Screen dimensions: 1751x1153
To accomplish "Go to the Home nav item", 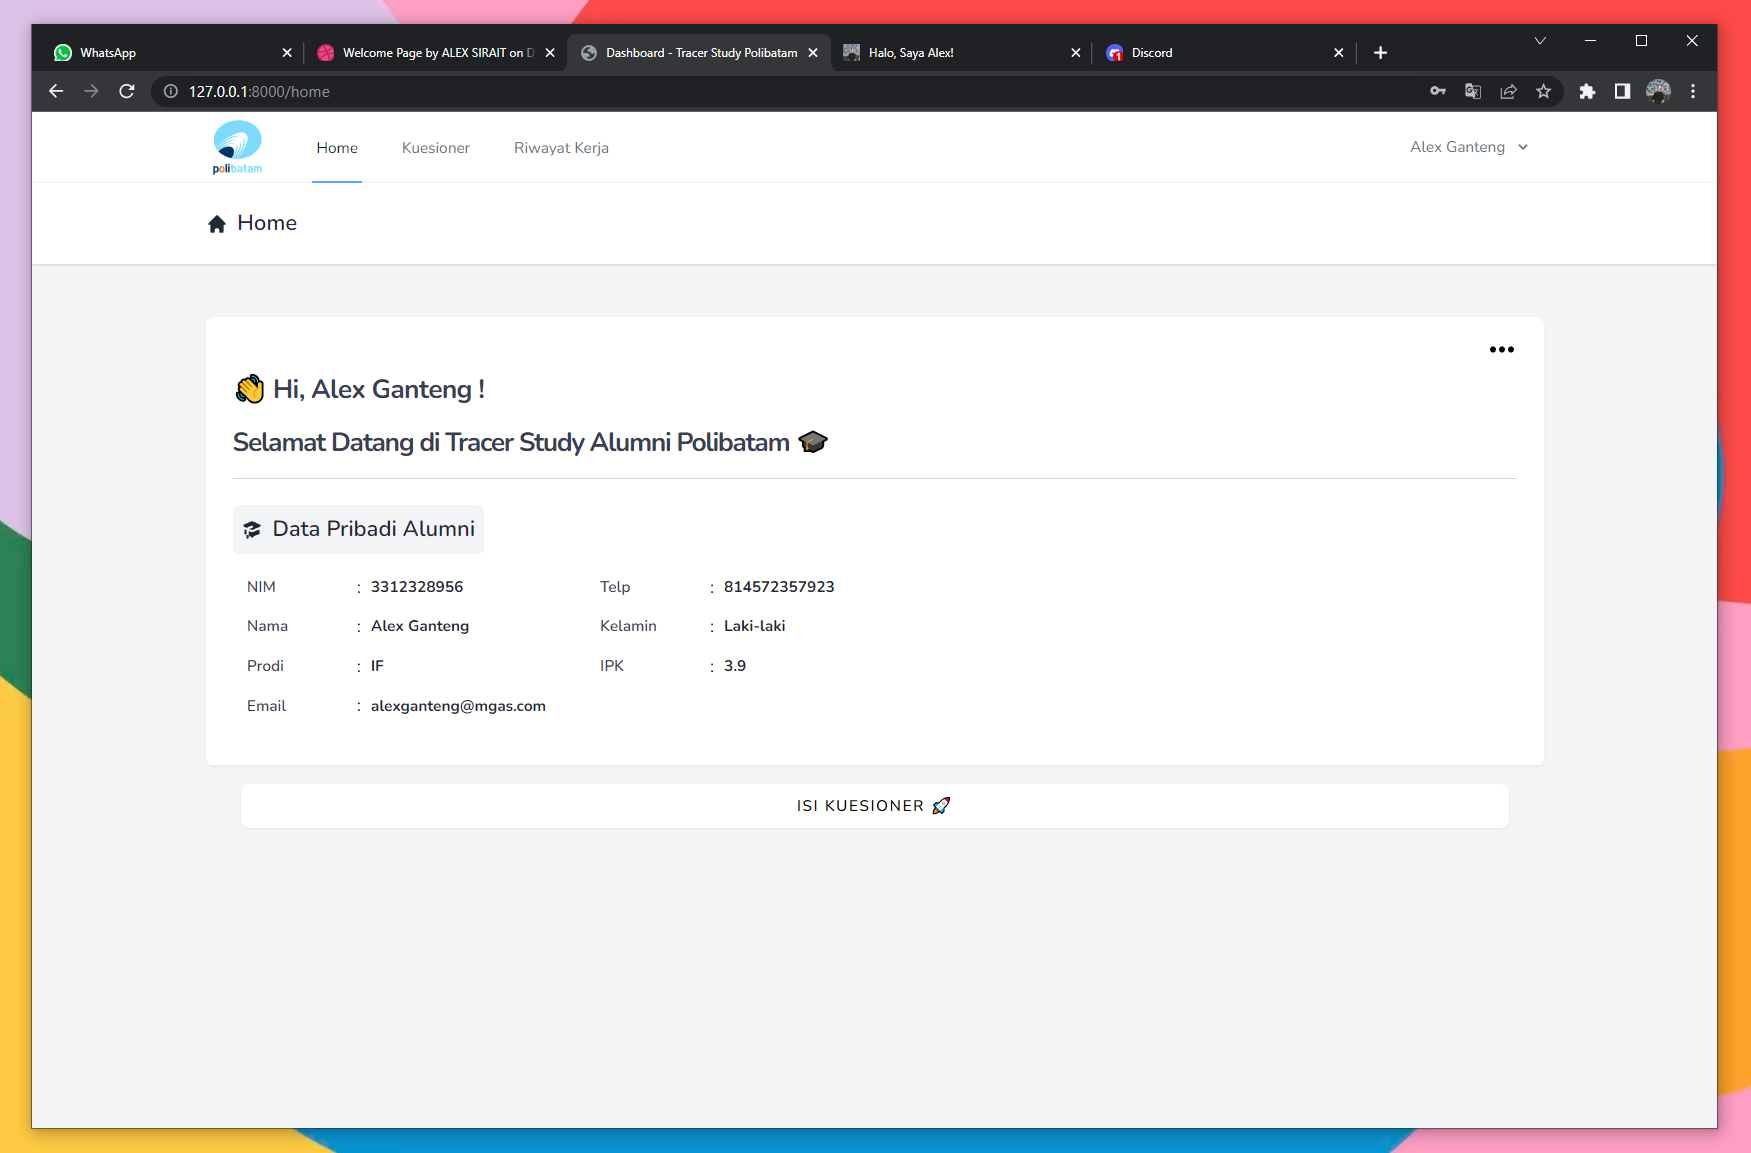I will click(337, 147).
